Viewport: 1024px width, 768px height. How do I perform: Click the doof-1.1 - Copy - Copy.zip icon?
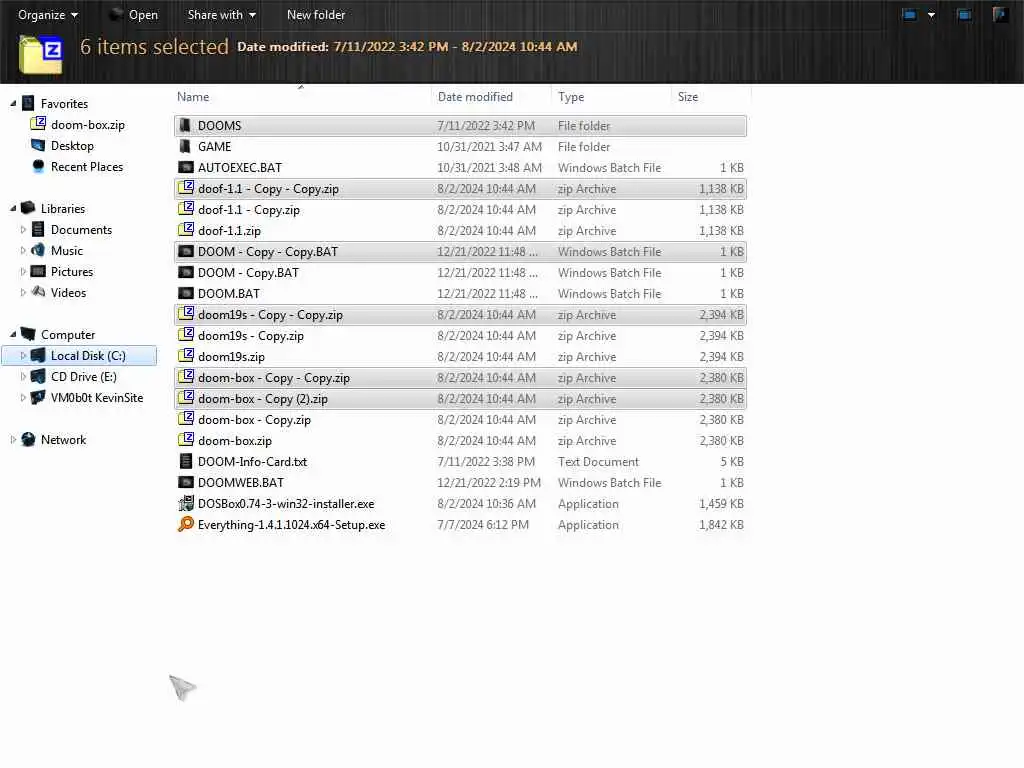[x=186, y=187]
